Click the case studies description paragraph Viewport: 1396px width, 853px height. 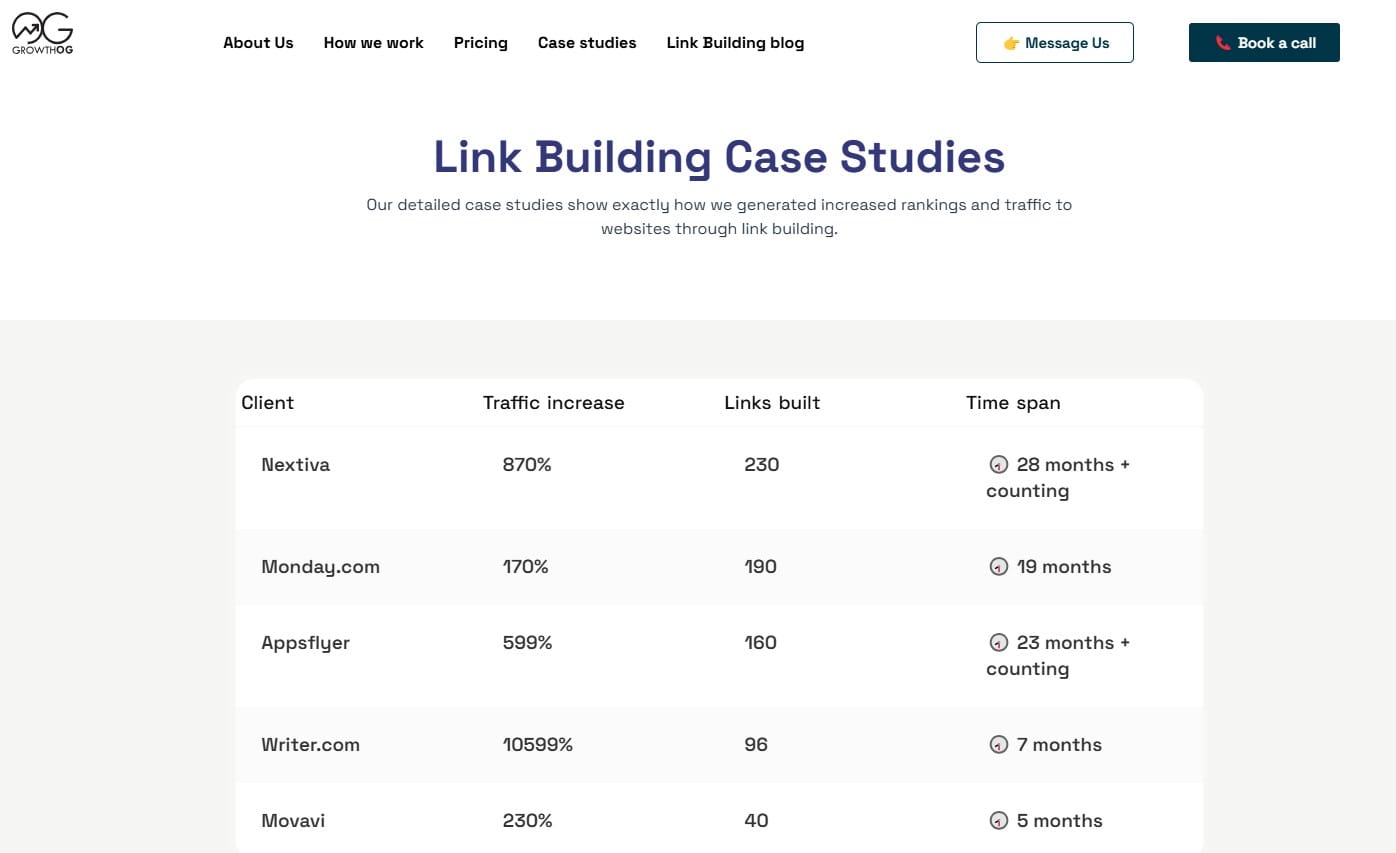pos(719,217)
